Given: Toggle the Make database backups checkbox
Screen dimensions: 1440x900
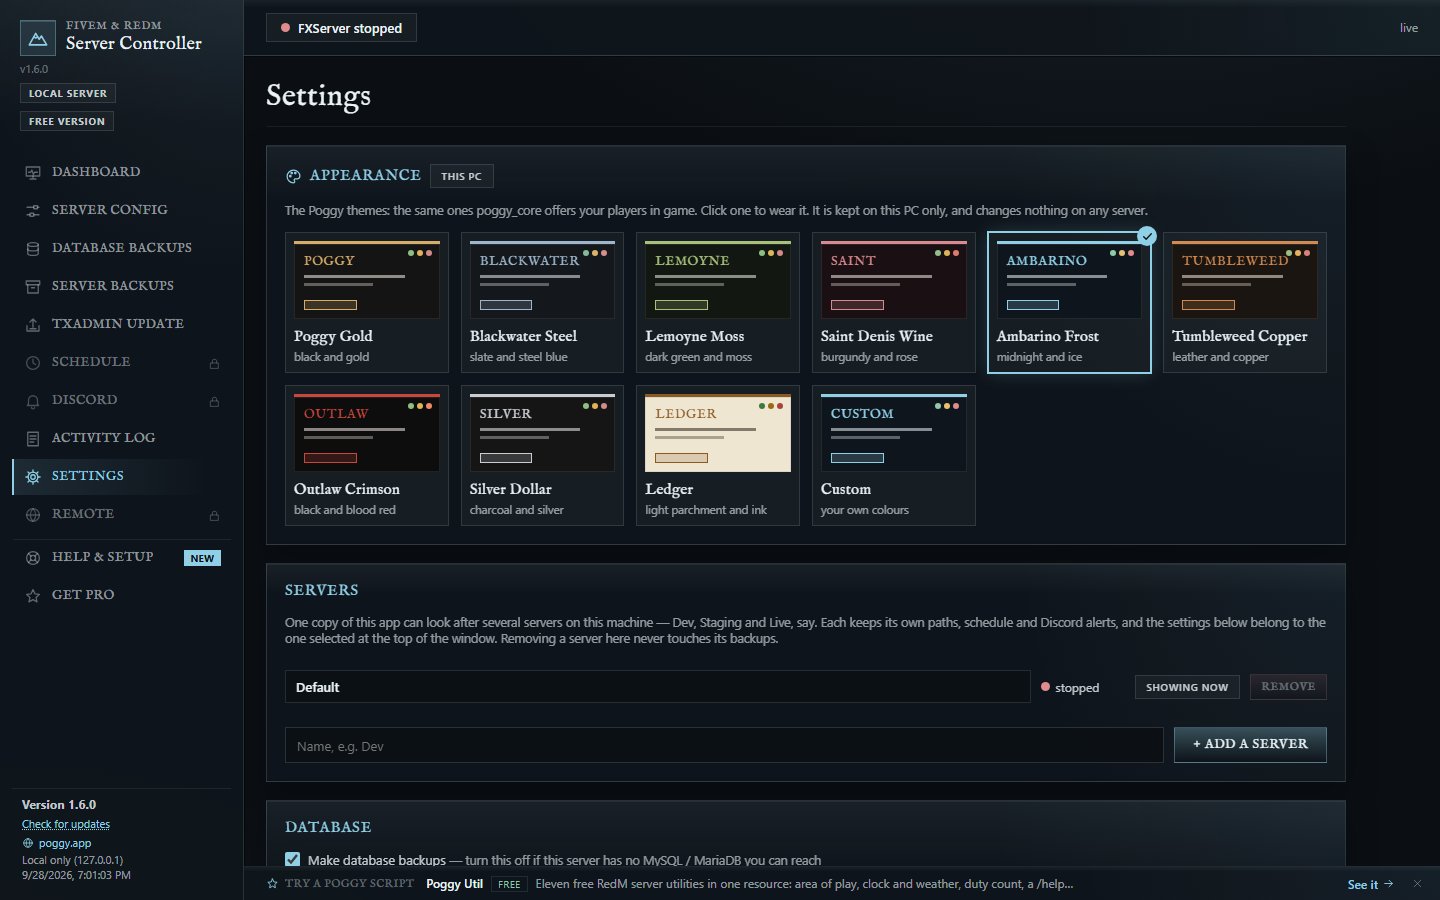Looking at the screenshot, I should tap(292, 859).
